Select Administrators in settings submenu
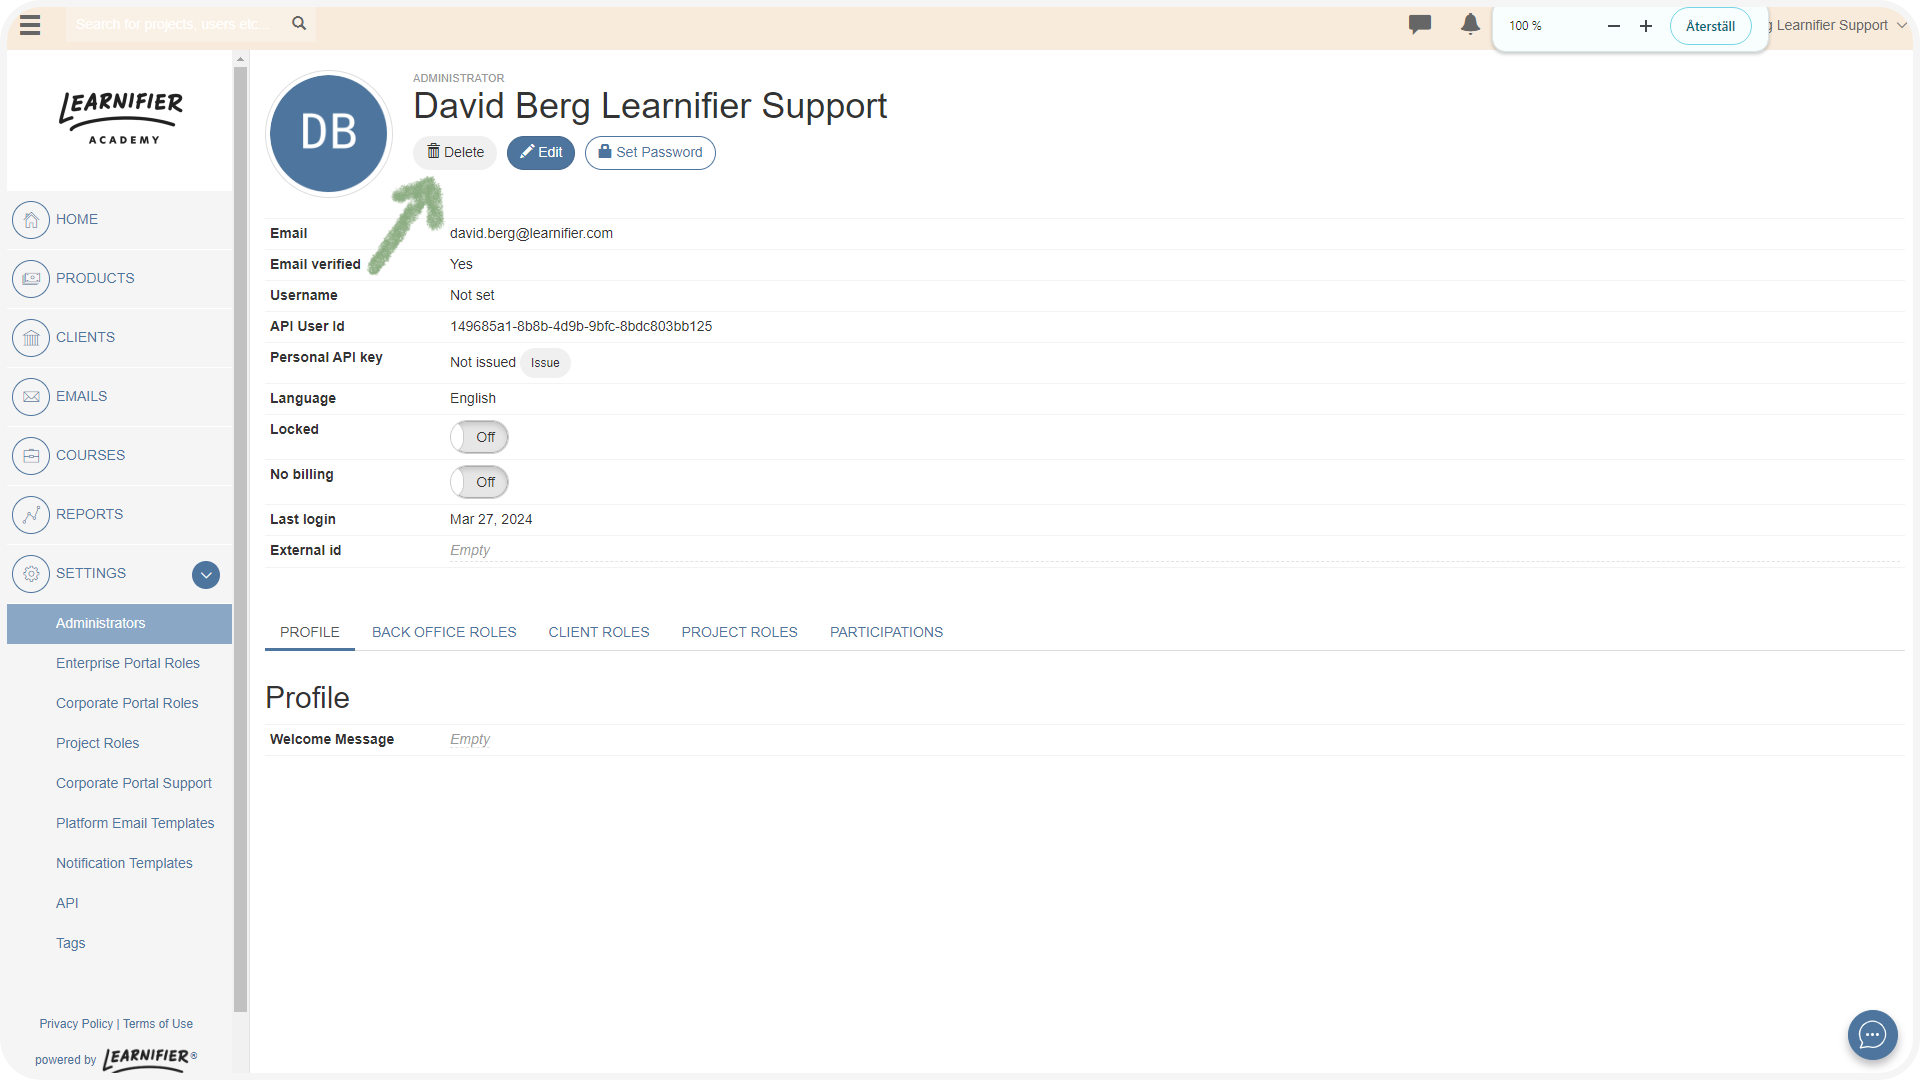This screenshot has width=1920, height=1080. [119, 624]
